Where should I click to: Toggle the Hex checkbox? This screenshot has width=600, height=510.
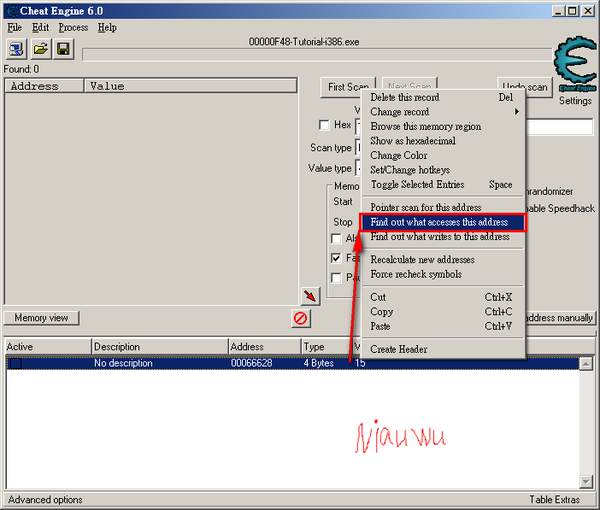(x=324, y=125)
